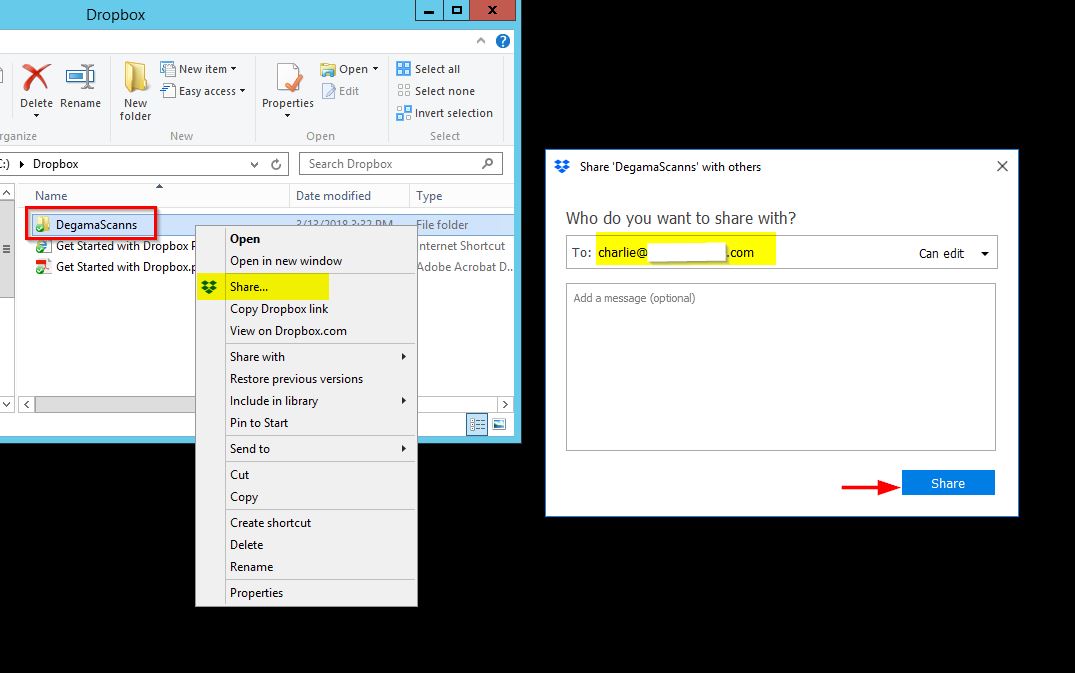The height and width of the screenshot is (673, 1075).
Task: Open the Can edit permission dropdown
Action: pos(954,253)
